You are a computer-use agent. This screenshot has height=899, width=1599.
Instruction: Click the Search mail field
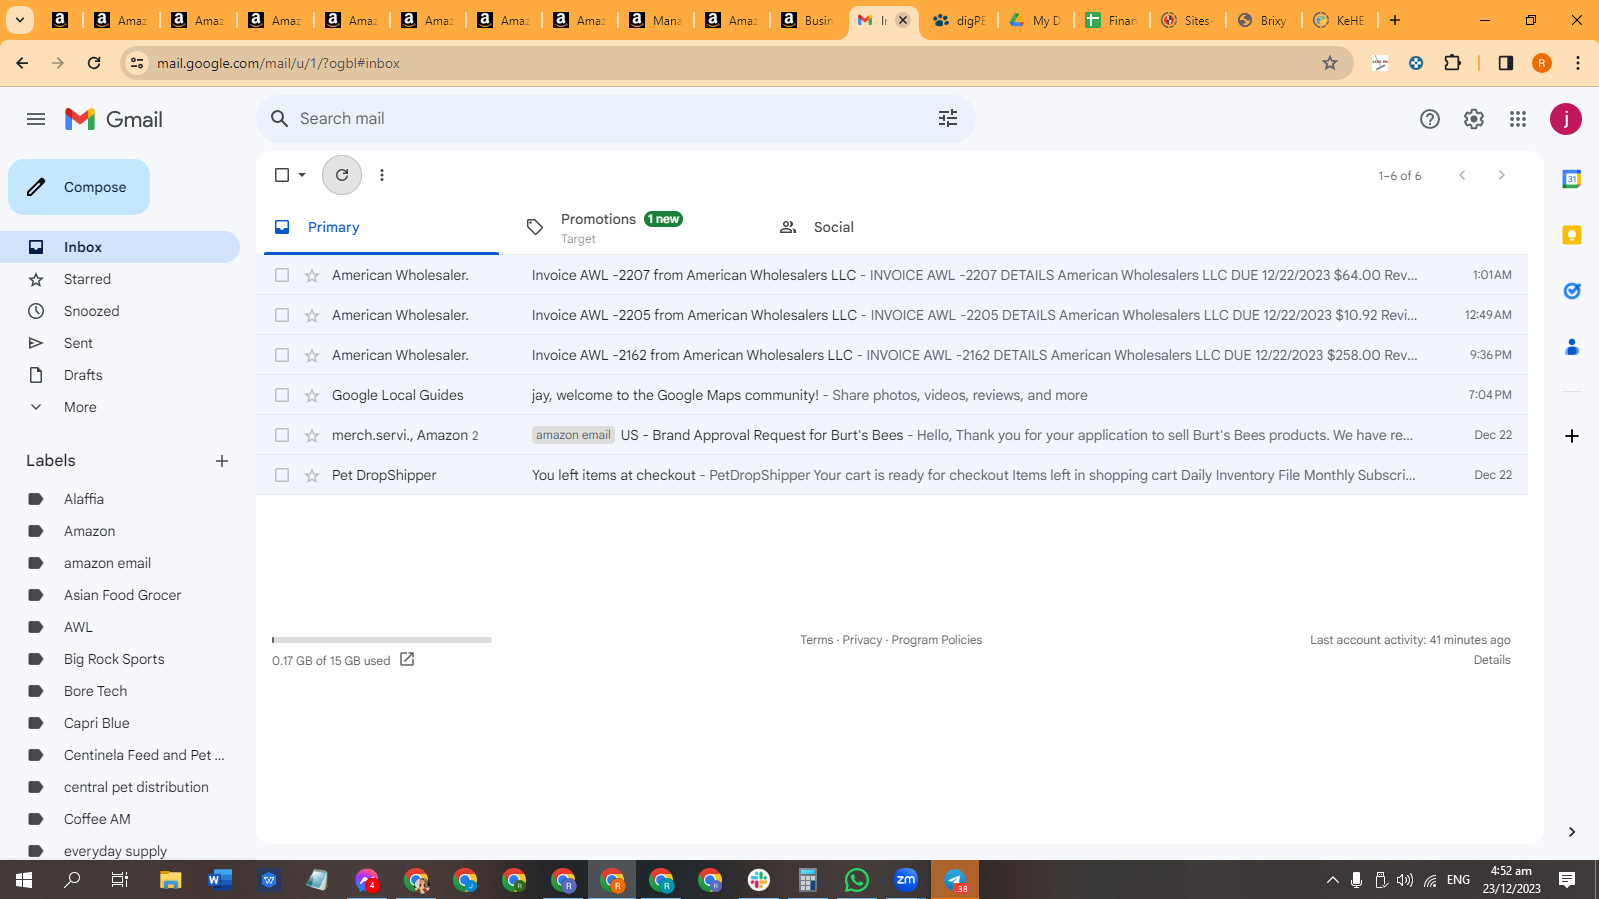coord(616,119)
